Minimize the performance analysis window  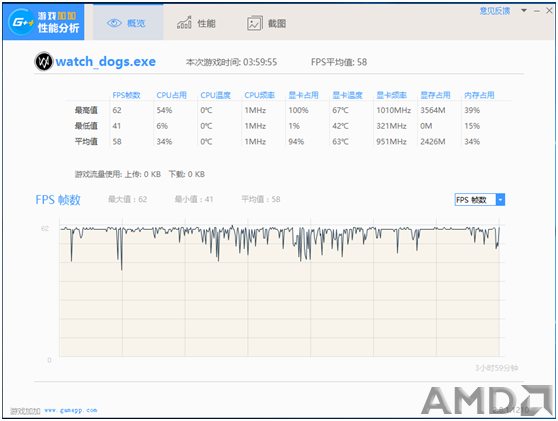[537, 11]
